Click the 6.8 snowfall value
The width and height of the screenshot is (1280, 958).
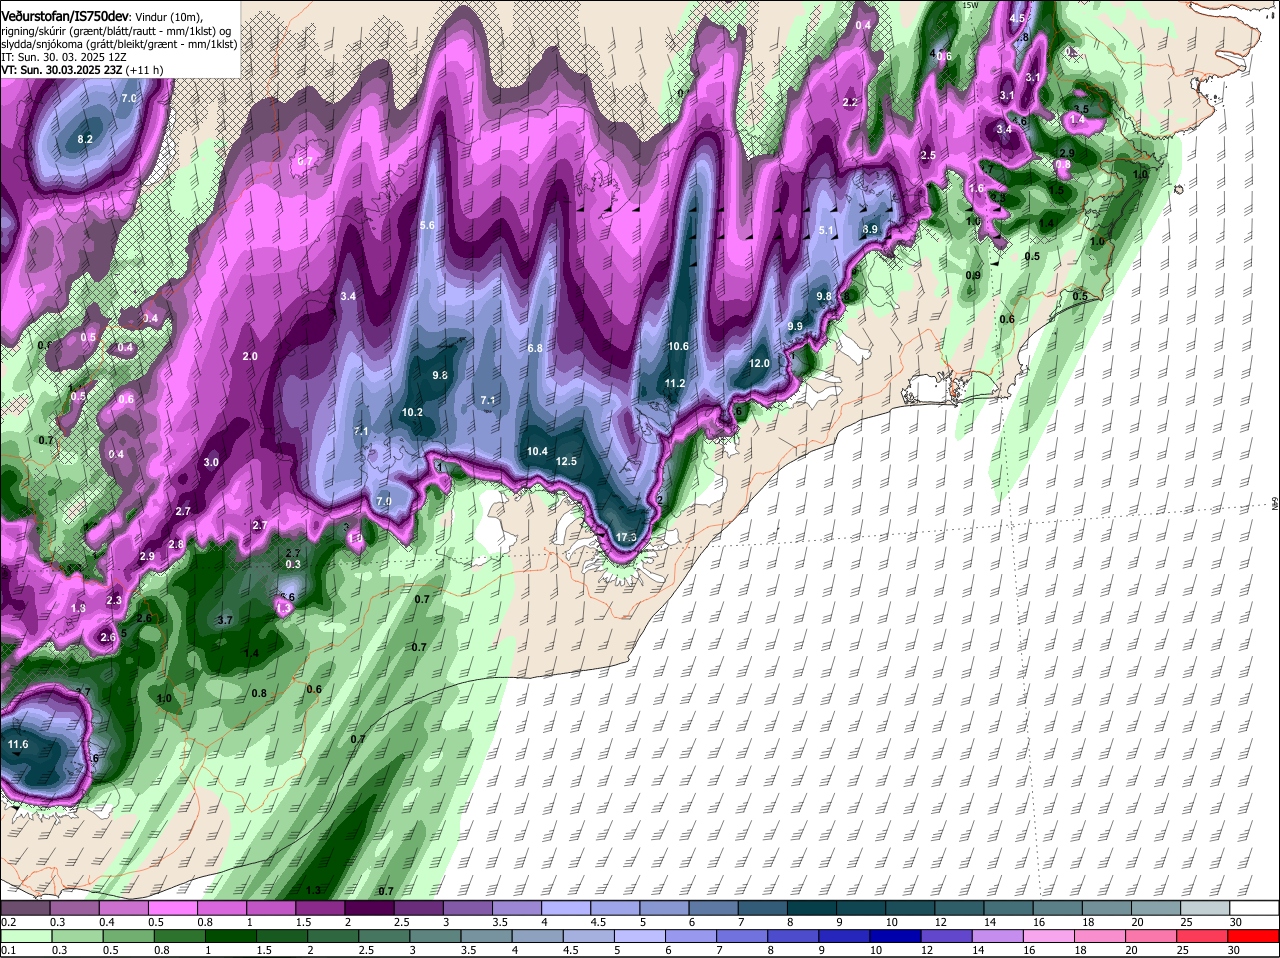(x=535, y=348)
